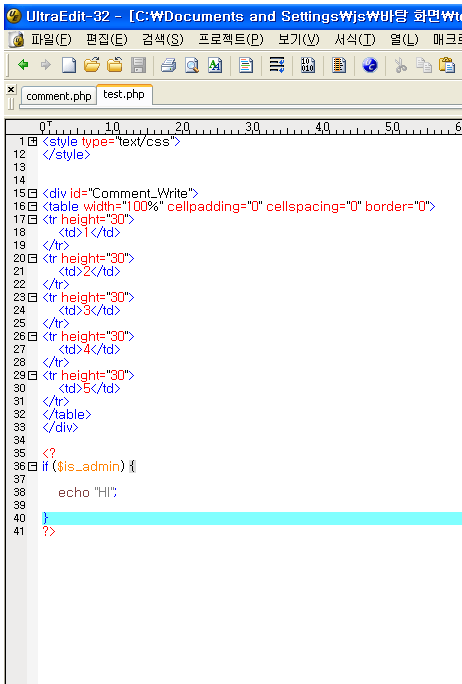Click the <td>3</td> cell on line 24

point(89,311)
